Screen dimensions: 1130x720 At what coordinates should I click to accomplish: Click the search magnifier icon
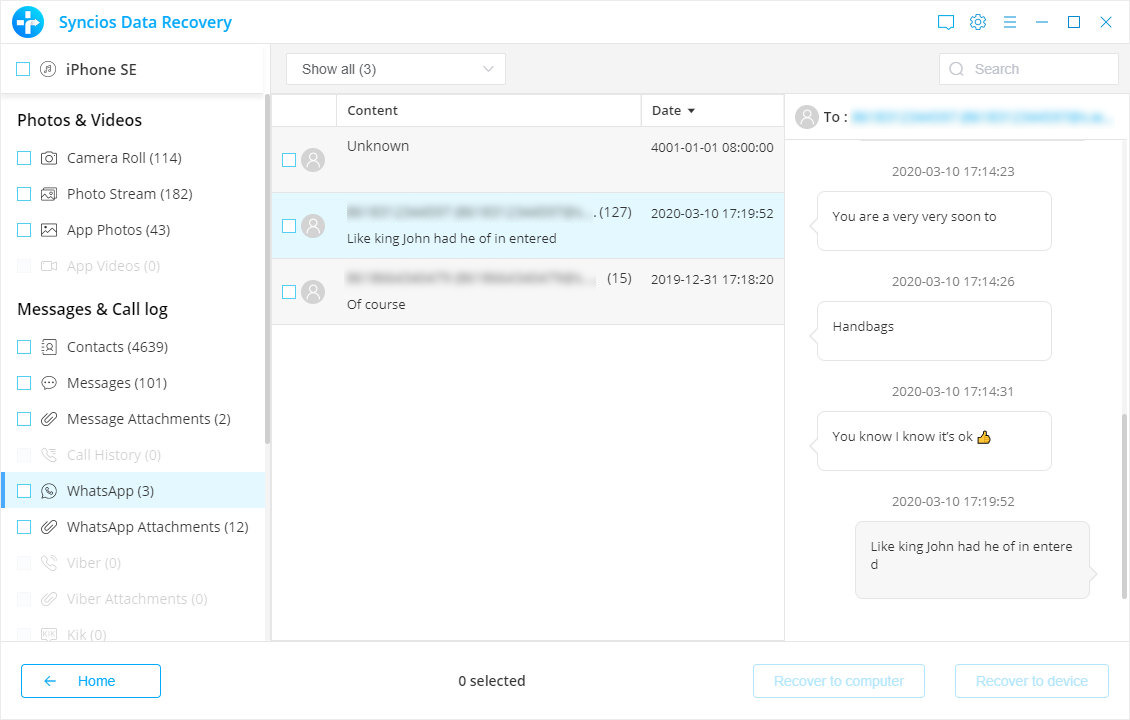(956, 69)
